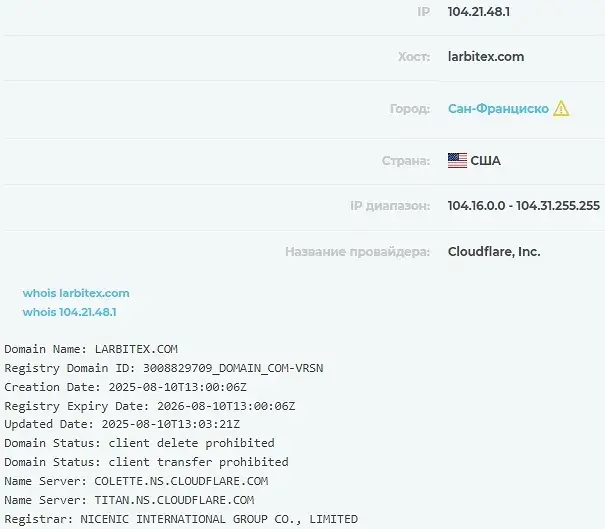Viewport: 605px width, 529px height.
Task: Click the TITAN.NS.CLOUDFLARE.COM name server line
Action: pos(129,500)
